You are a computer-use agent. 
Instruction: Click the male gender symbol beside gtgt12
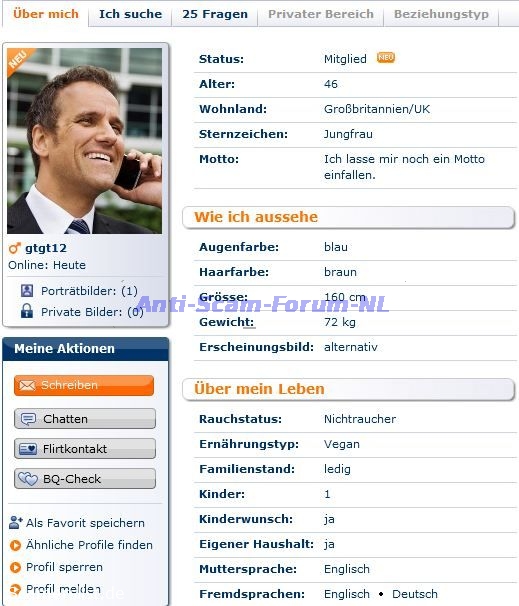click(x=15, y=248)
